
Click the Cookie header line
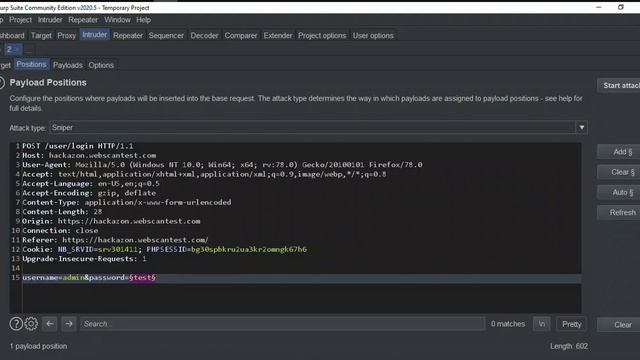[164, 249]
